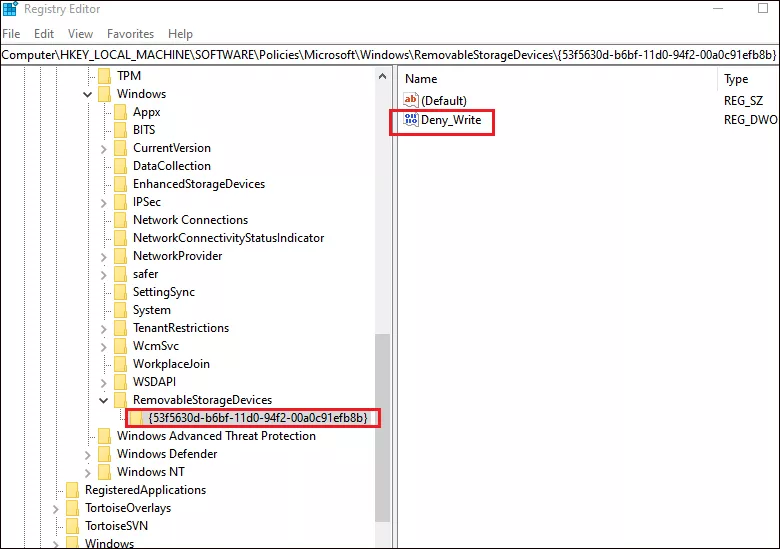Select the WorkplaceJoin folder icon
Viewport: 780px width, 549px height.
pyautogui.click(x=120, y=364)
